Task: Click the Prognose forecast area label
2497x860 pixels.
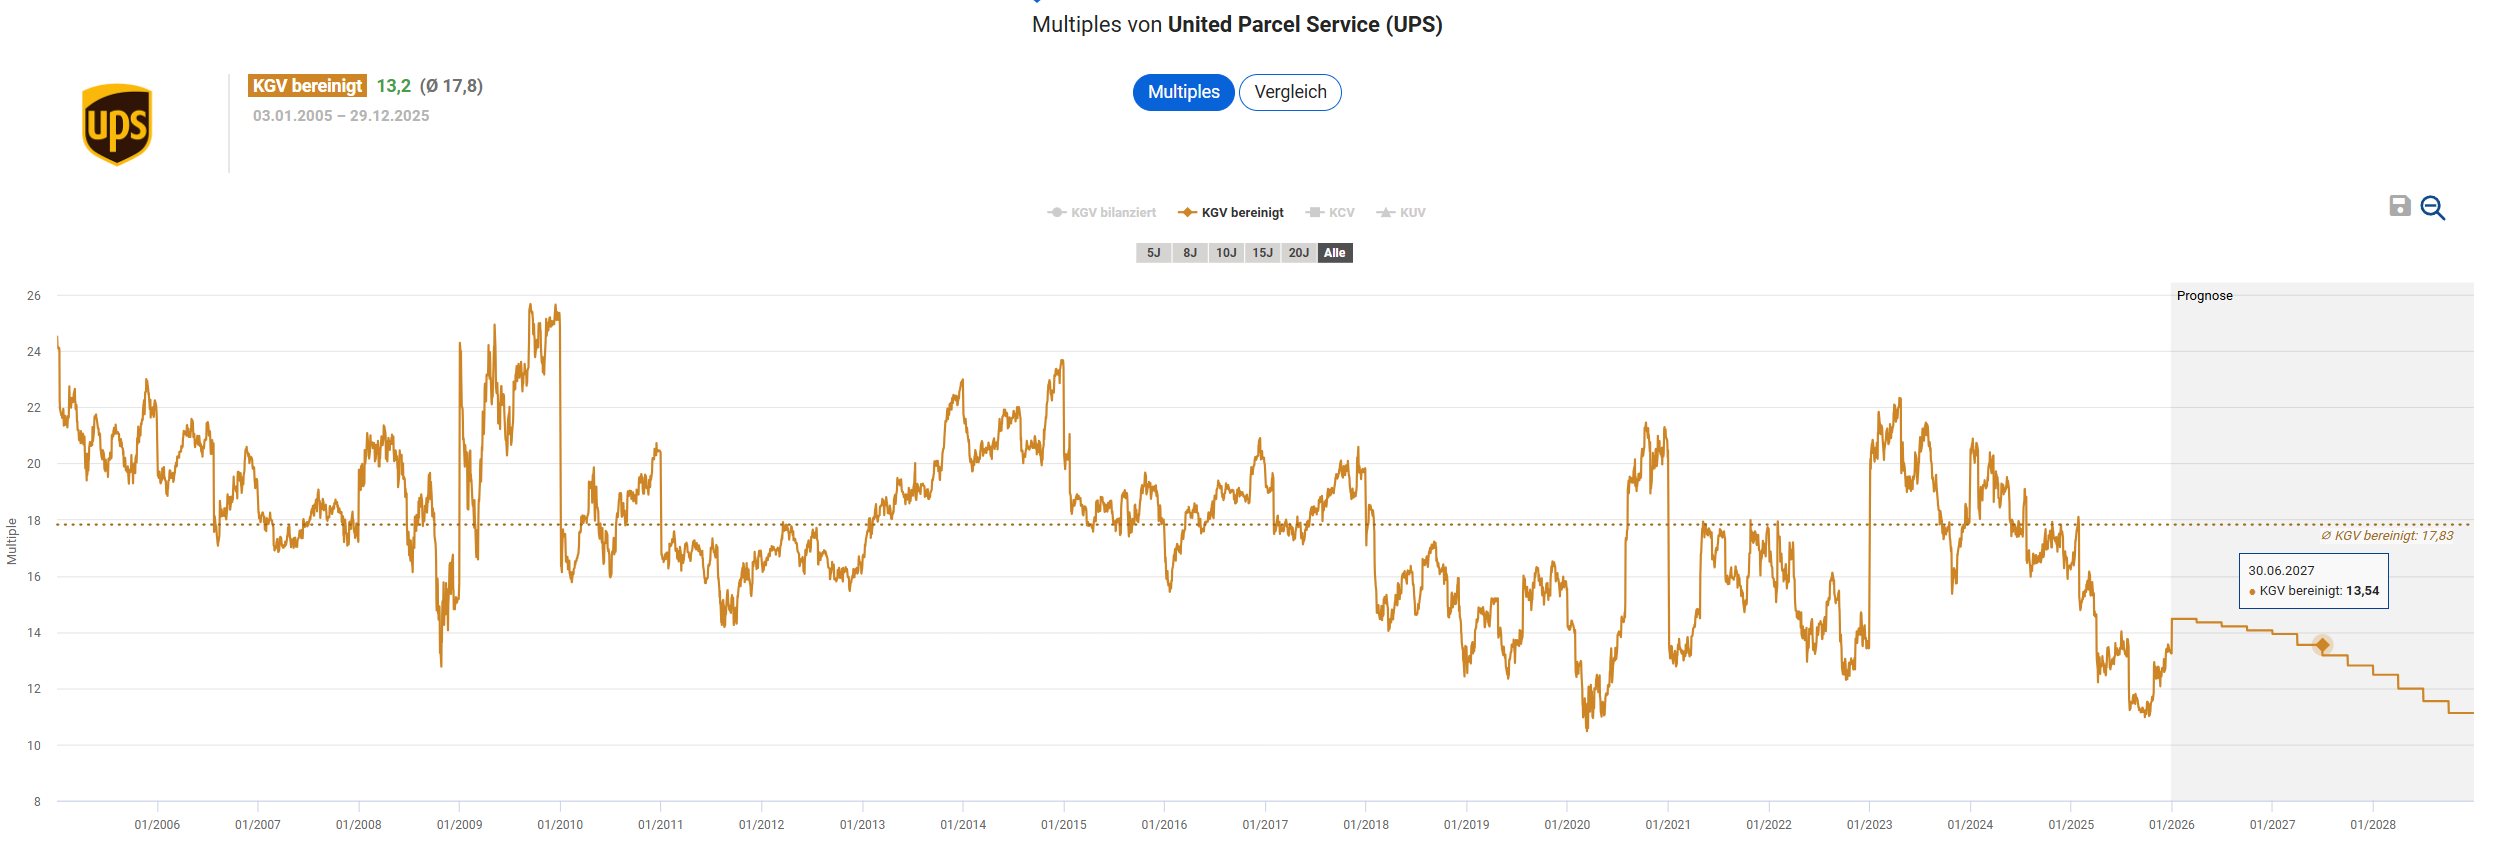Action: (2204, 296)
